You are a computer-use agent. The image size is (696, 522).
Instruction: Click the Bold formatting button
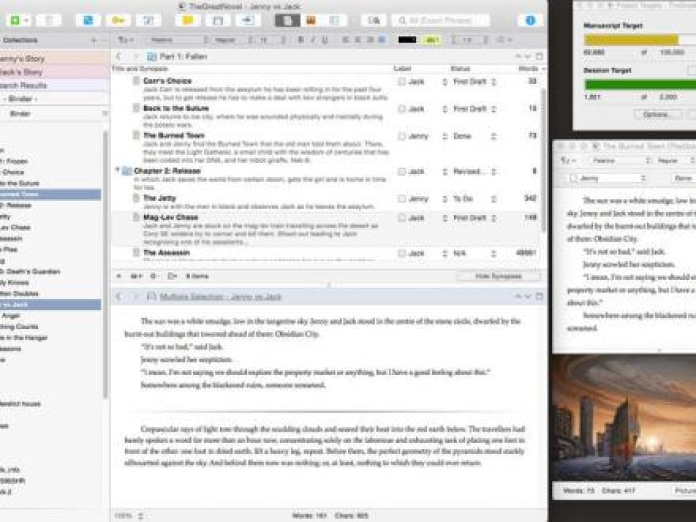298,40
